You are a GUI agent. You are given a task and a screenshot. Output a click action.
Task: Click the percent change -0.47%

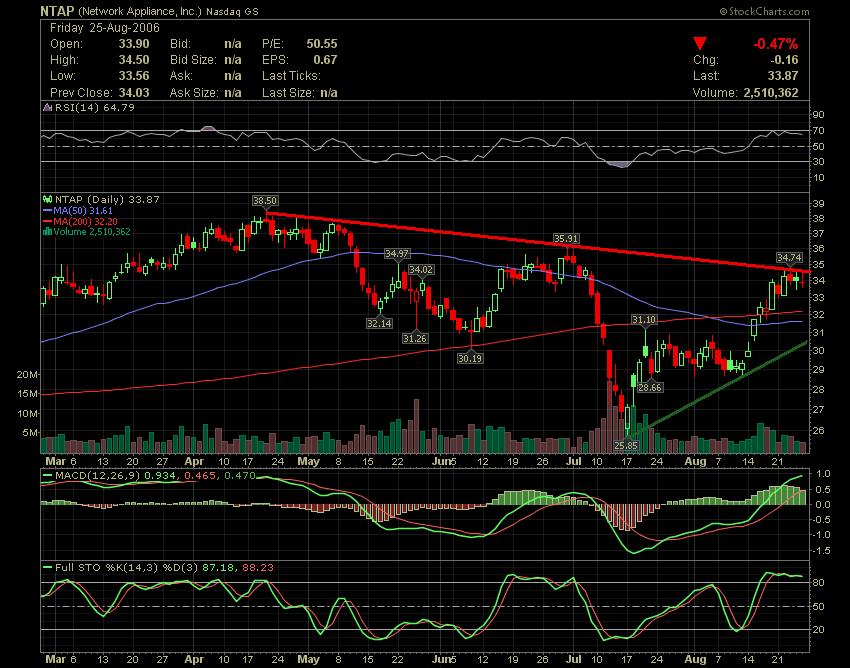[775, 44]
